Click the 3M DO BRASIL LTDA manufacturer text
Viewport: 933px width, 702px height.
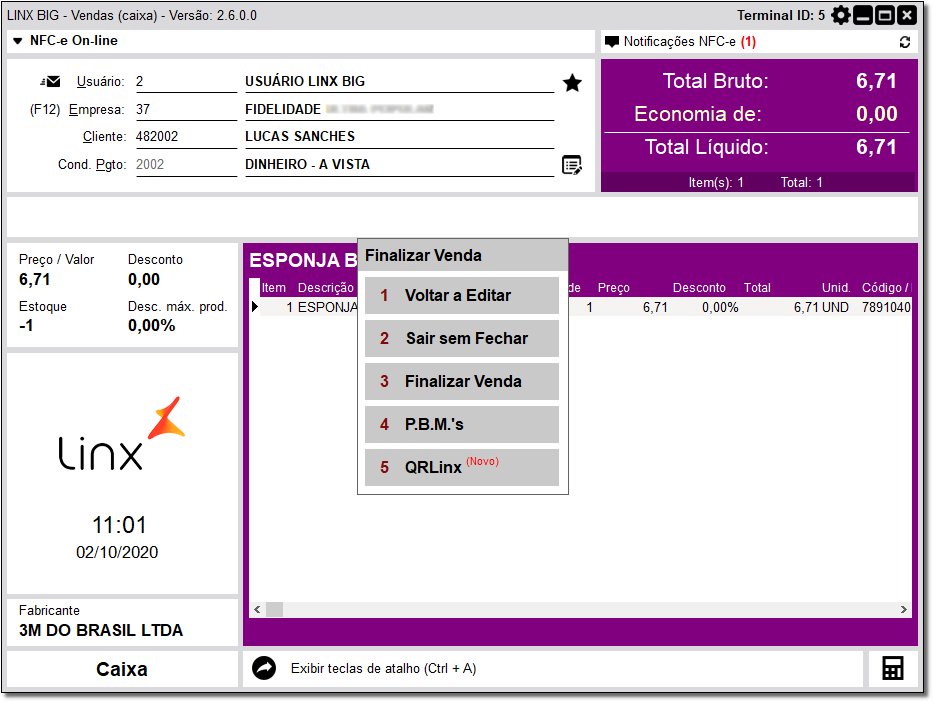click(x=101, y=631)
